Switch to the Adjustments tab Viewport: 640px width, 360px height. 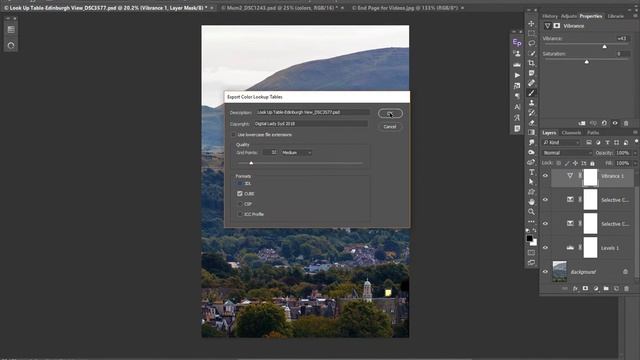coord(569,16)
